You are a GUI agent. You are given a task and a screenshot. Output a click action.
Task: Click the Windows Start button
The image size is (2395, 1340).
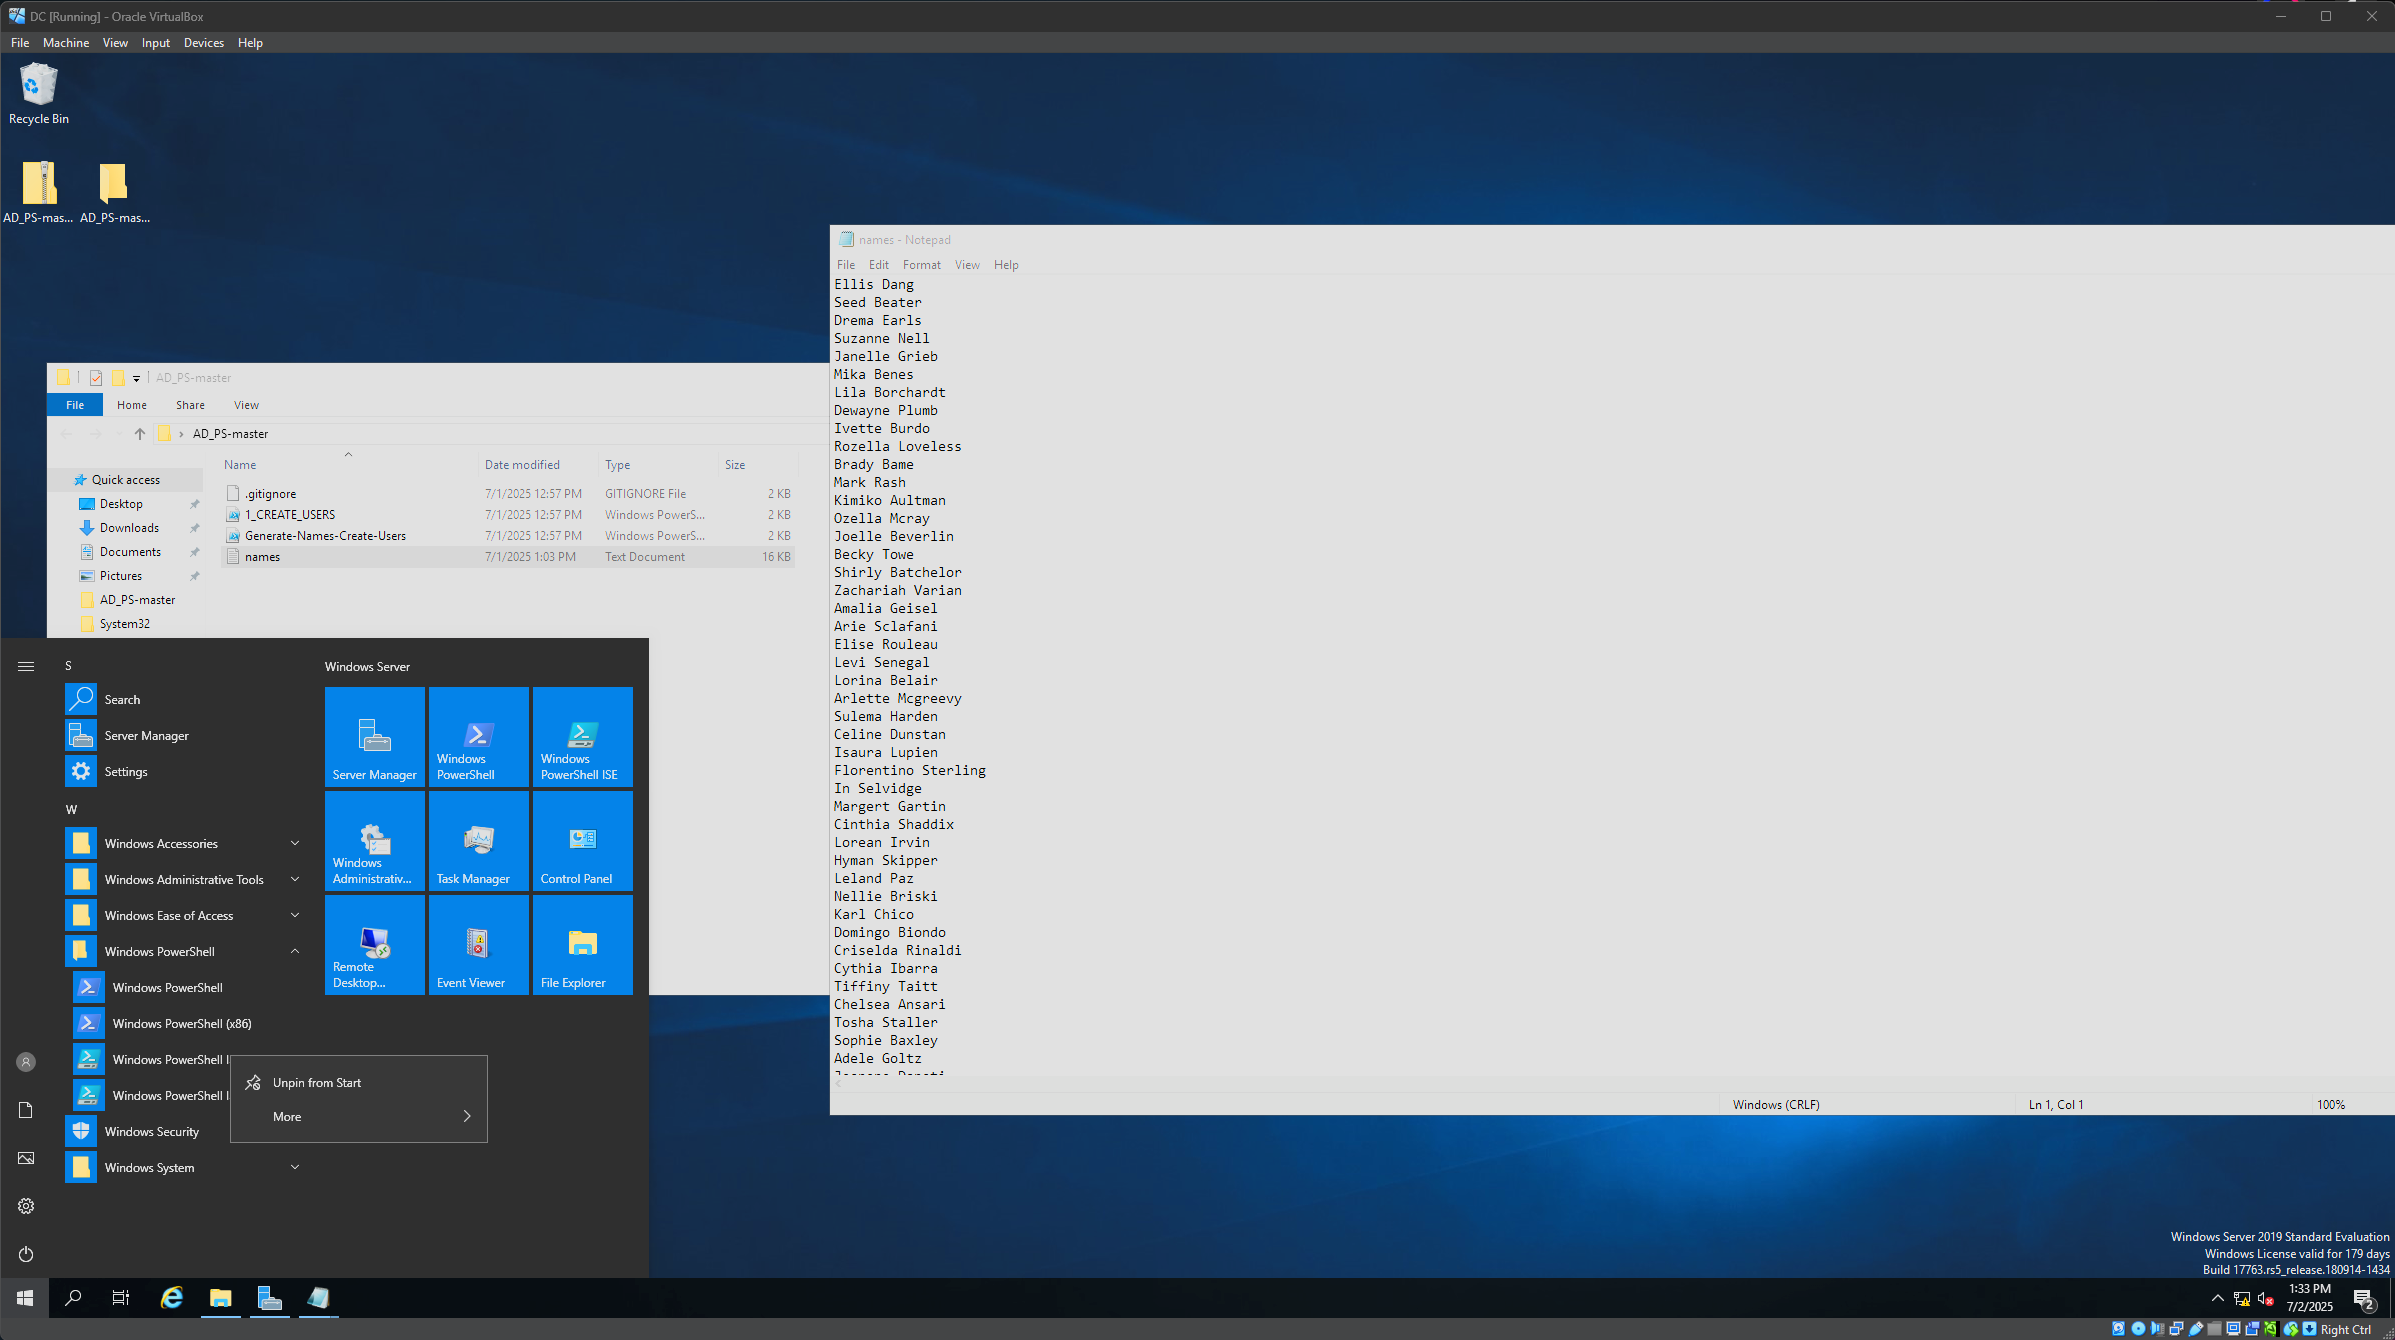[25, 1298]
